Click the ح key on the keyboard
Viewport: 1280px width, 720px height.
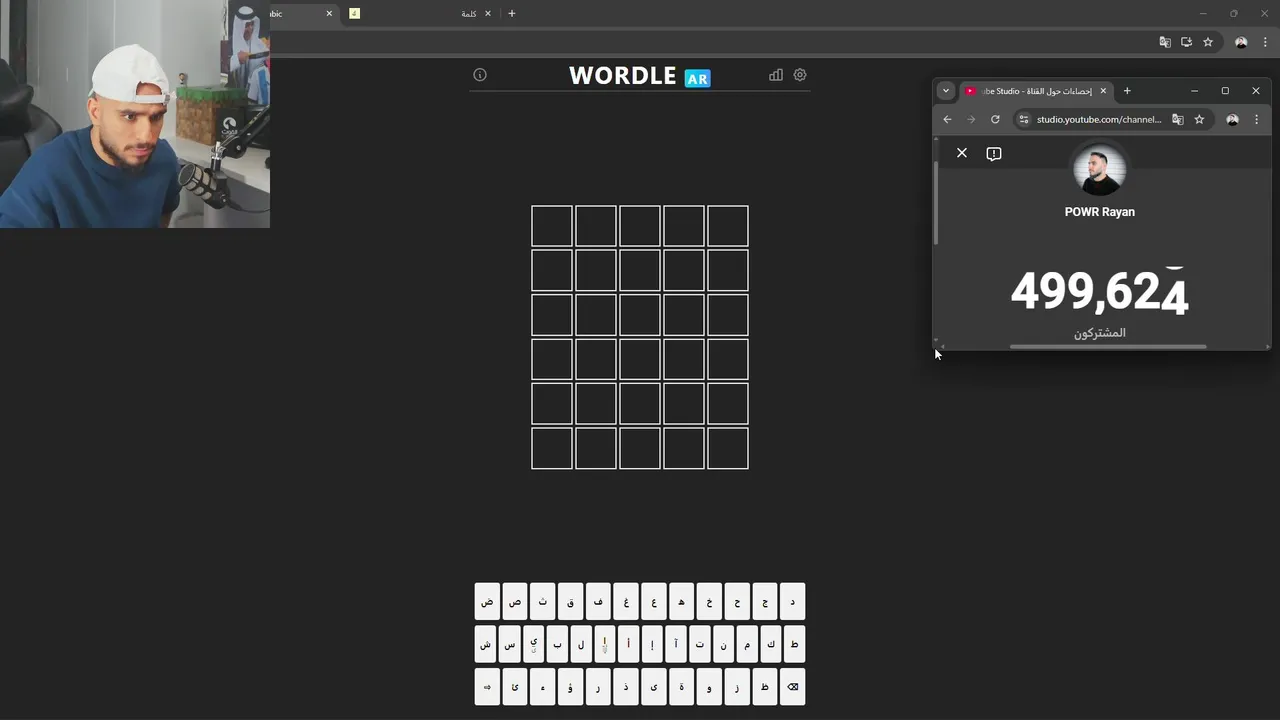737,602
